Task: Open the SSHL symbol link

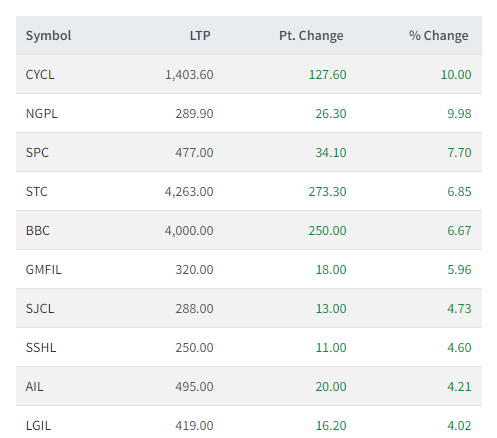Action: click(41, 347)
